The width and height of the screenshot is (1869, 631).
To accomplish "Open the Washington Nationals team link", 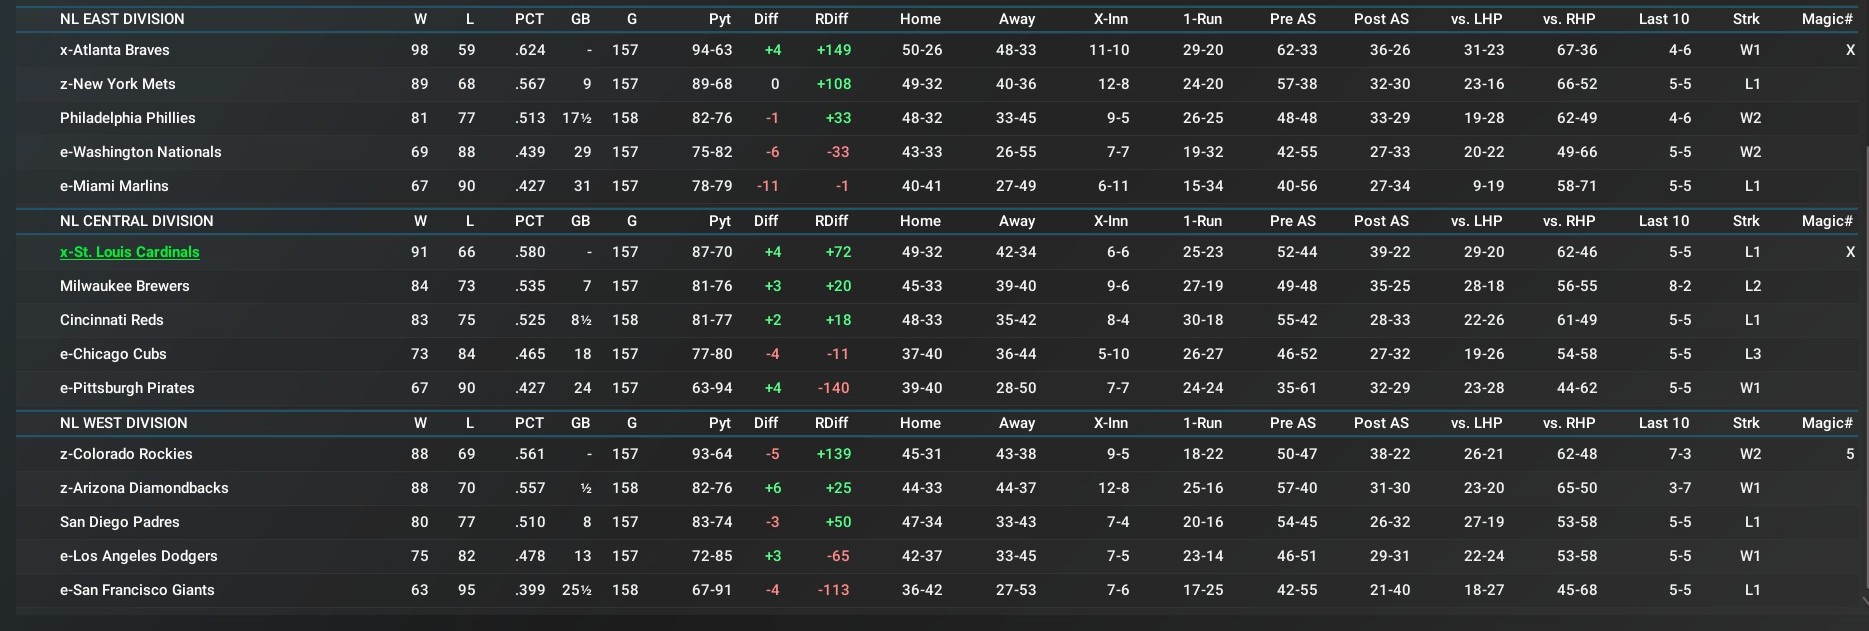I will point(140,152).
